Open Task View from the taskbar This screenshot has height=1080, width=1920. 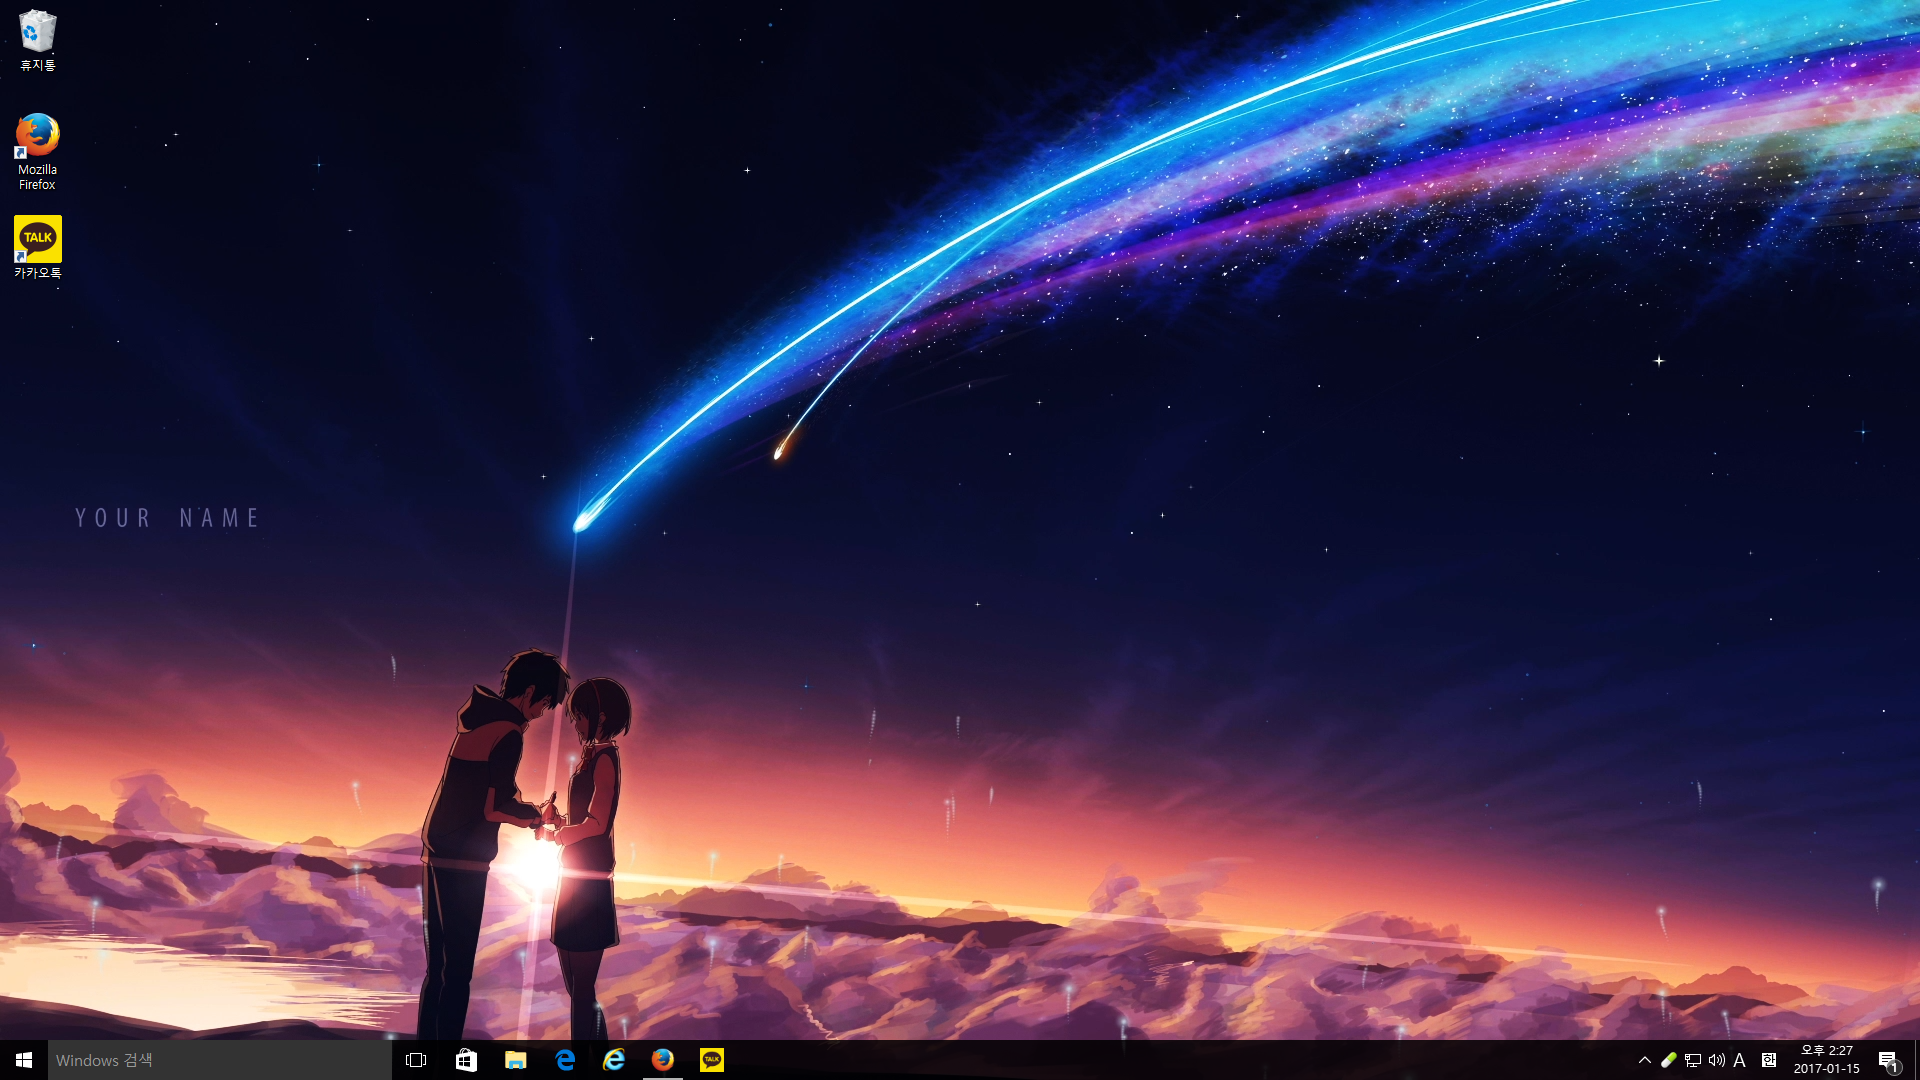pyautogui.click(x=416, y=1060)
